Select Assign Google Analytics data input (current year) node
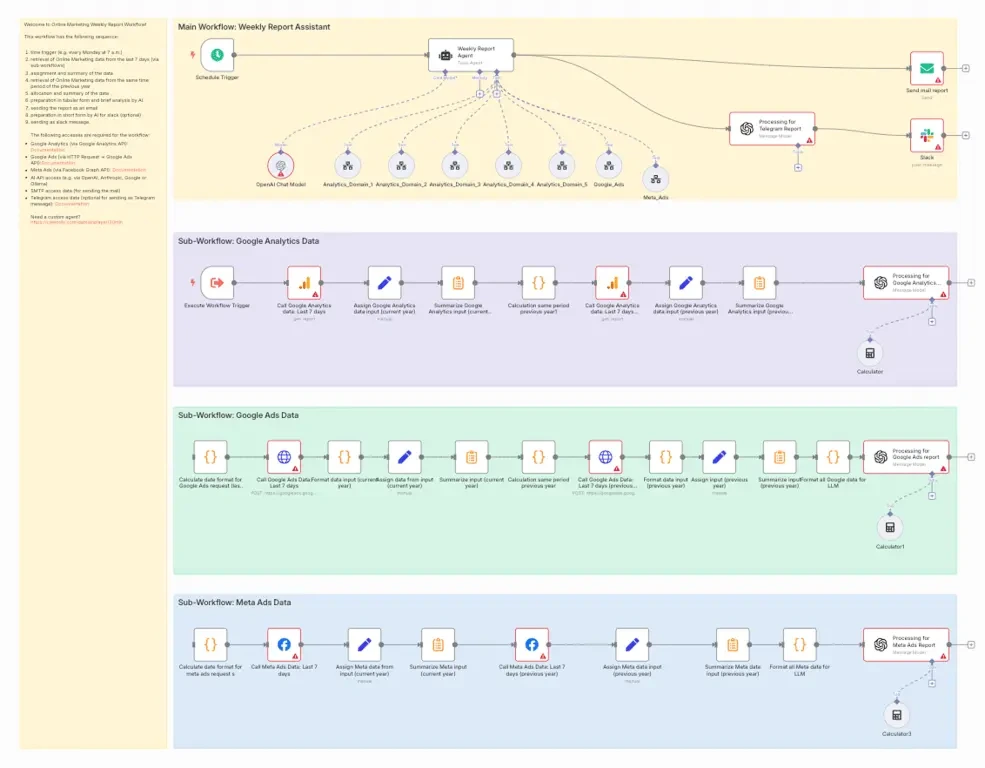This screenshot has height=768, width=985. [x=384, y=283]
